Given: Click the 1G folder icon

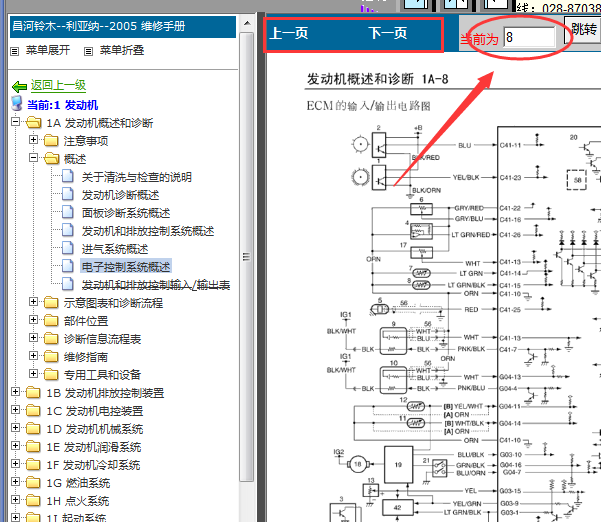Looking at the screenshot, I should pyautogui.click(x=34, y=483).
